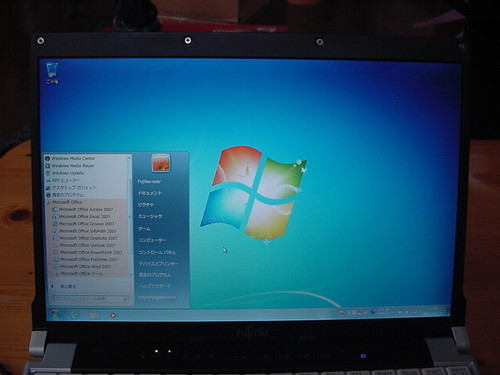500x375 pixels.
Task: Open Microsoft Office PowerPoint 2007
Action: (x=88, y=252)
